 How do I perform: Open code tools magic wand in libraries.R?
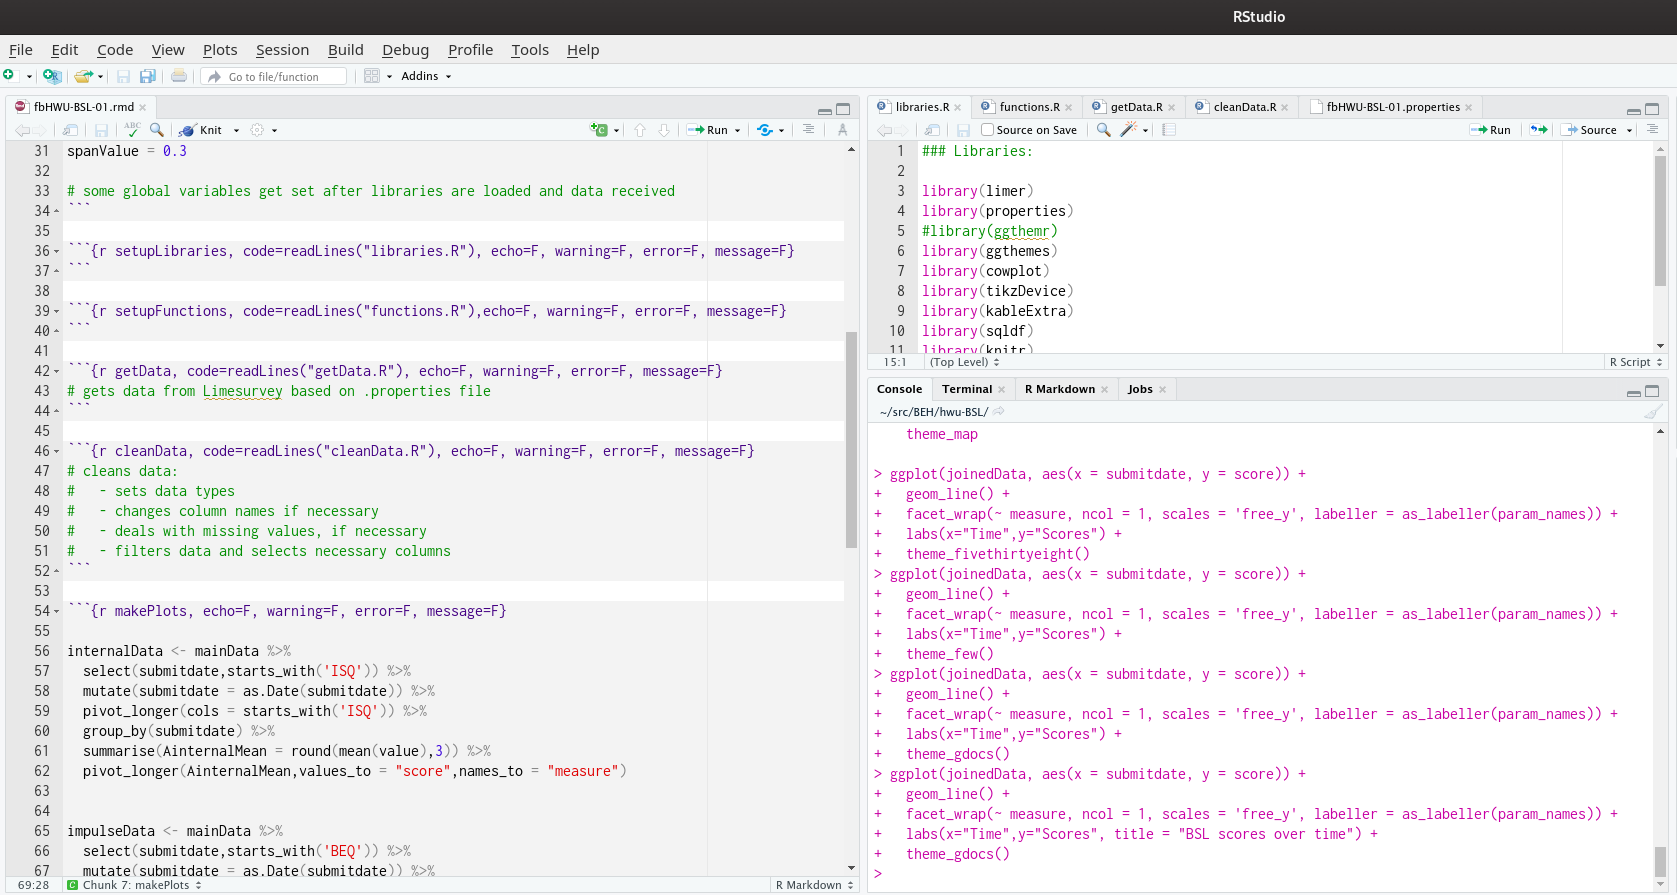[x=1128, y=130]
